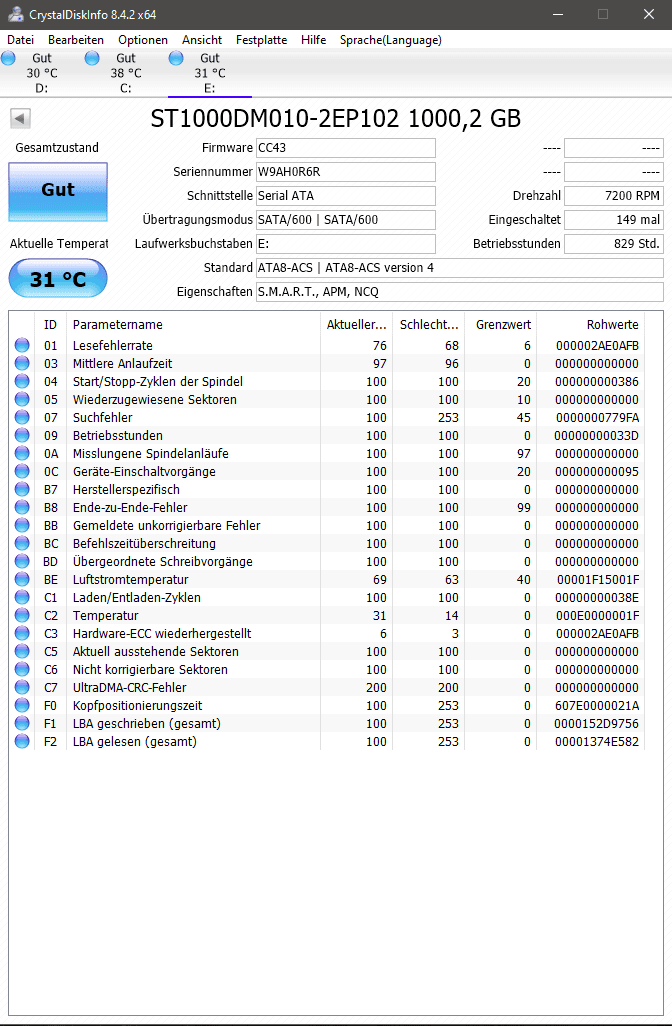Click the Gut health status button
The image size is (672, 1026).
[58, 191]
